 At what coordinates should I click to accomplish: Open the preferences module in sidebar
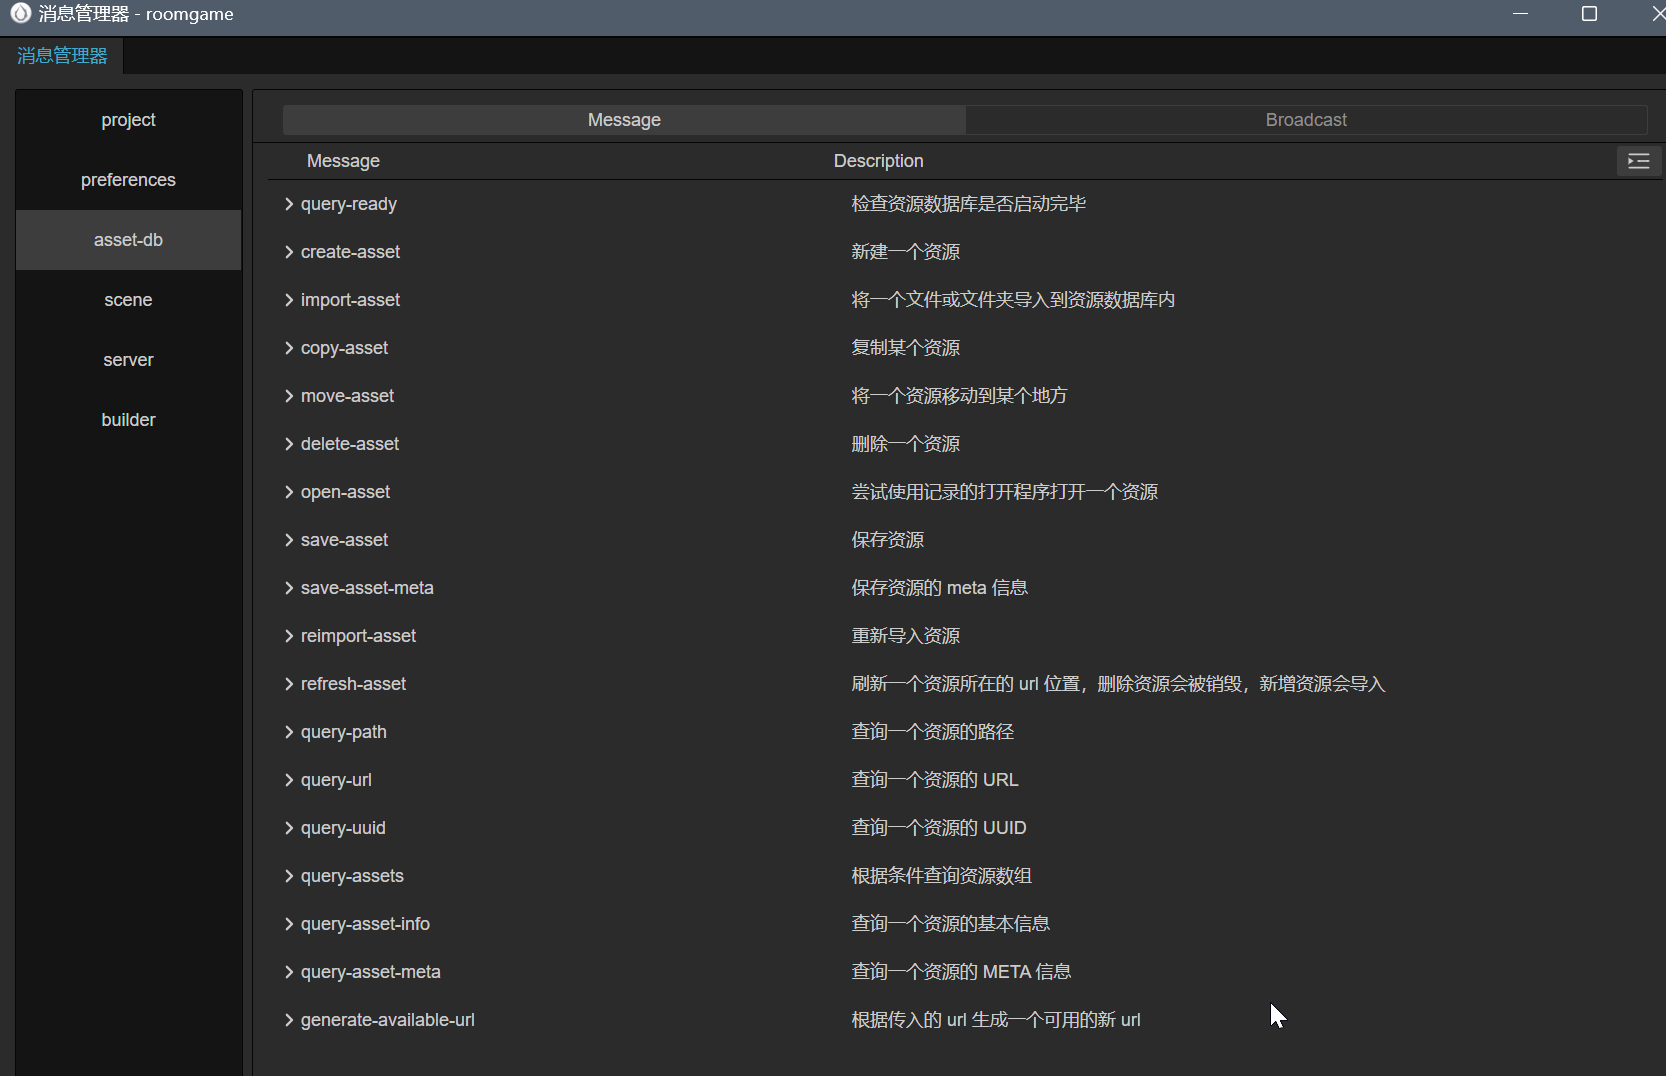128,180
